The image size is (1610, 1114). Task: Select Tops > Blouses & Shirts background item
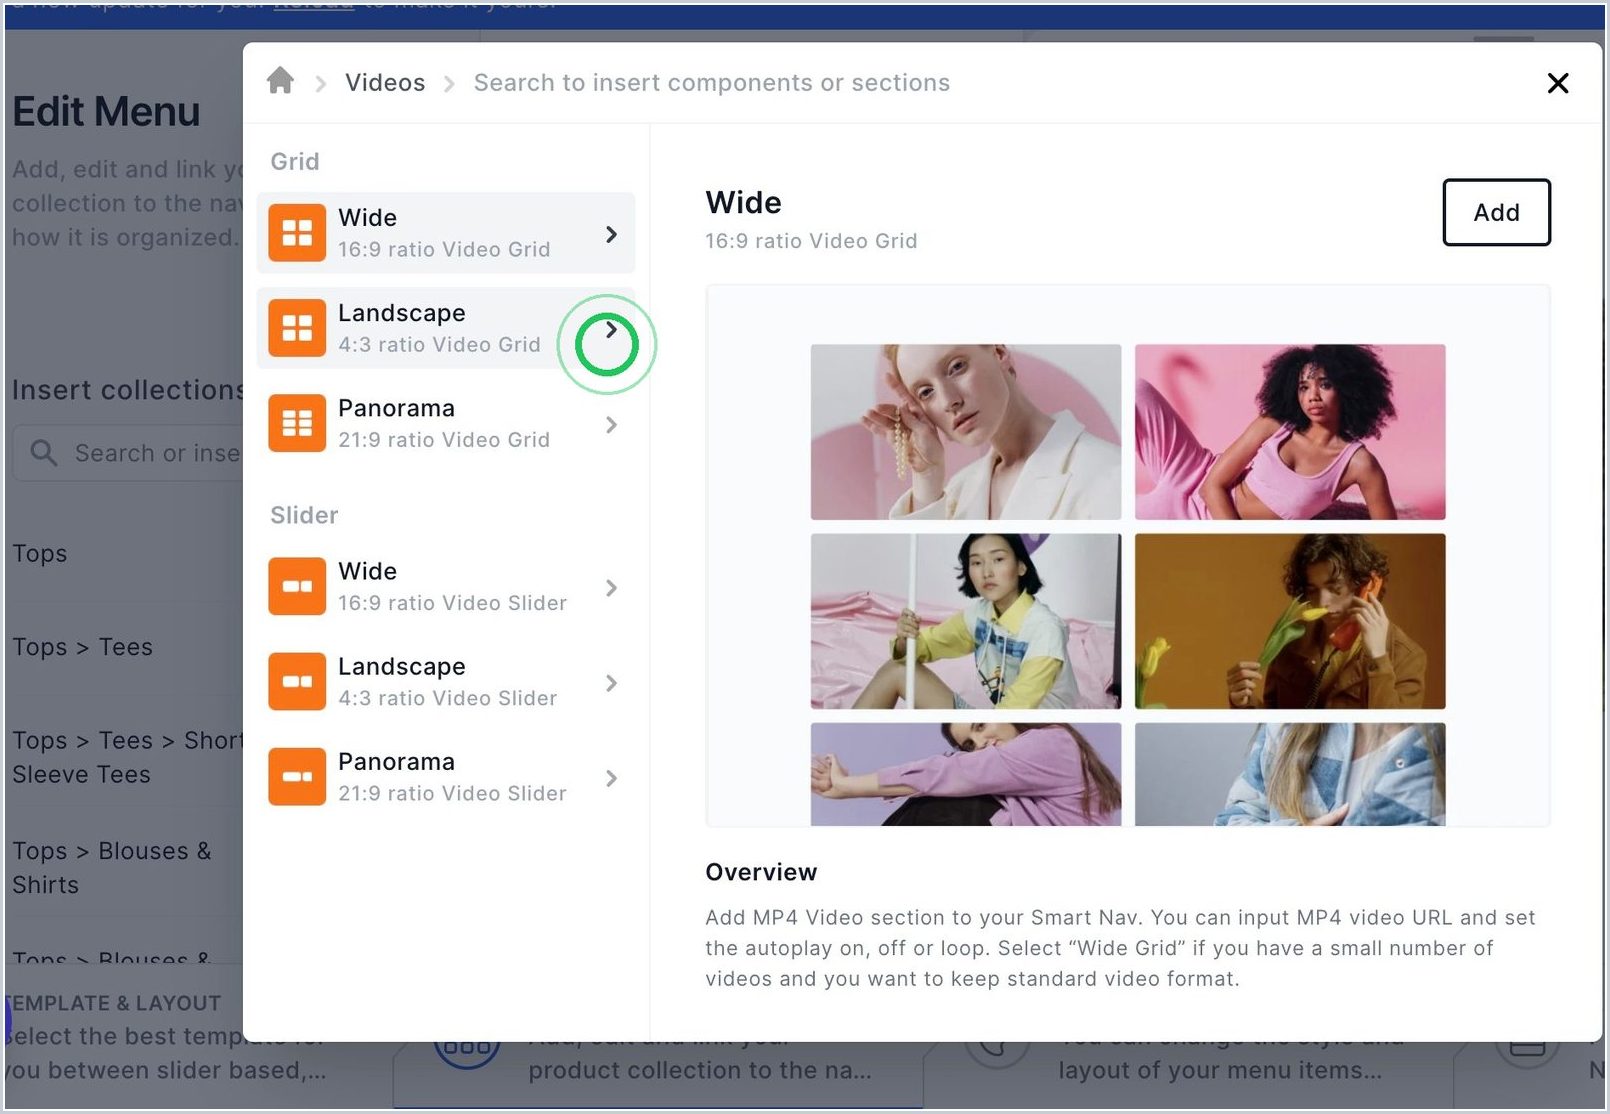pyautogui.click(x=112, y=868)
